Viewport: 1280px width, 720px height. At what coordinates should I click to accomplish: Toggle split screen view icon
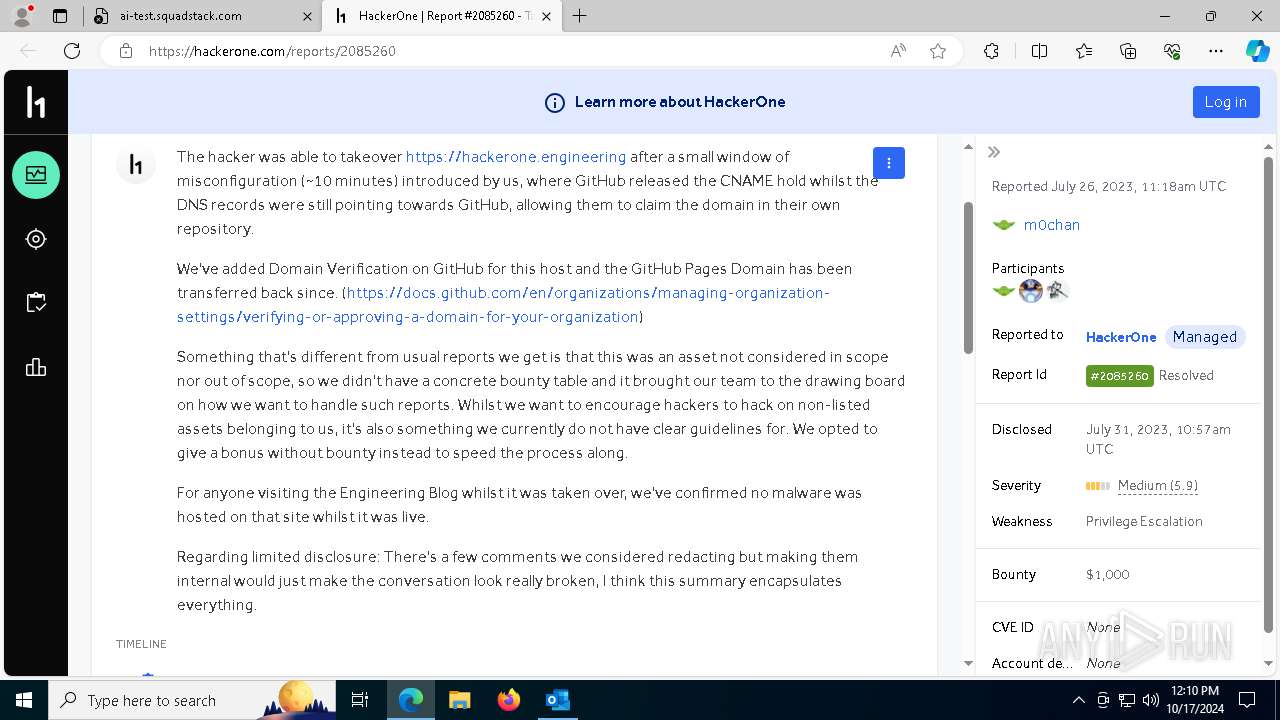pyautogui.click(x=1039, y=51)
